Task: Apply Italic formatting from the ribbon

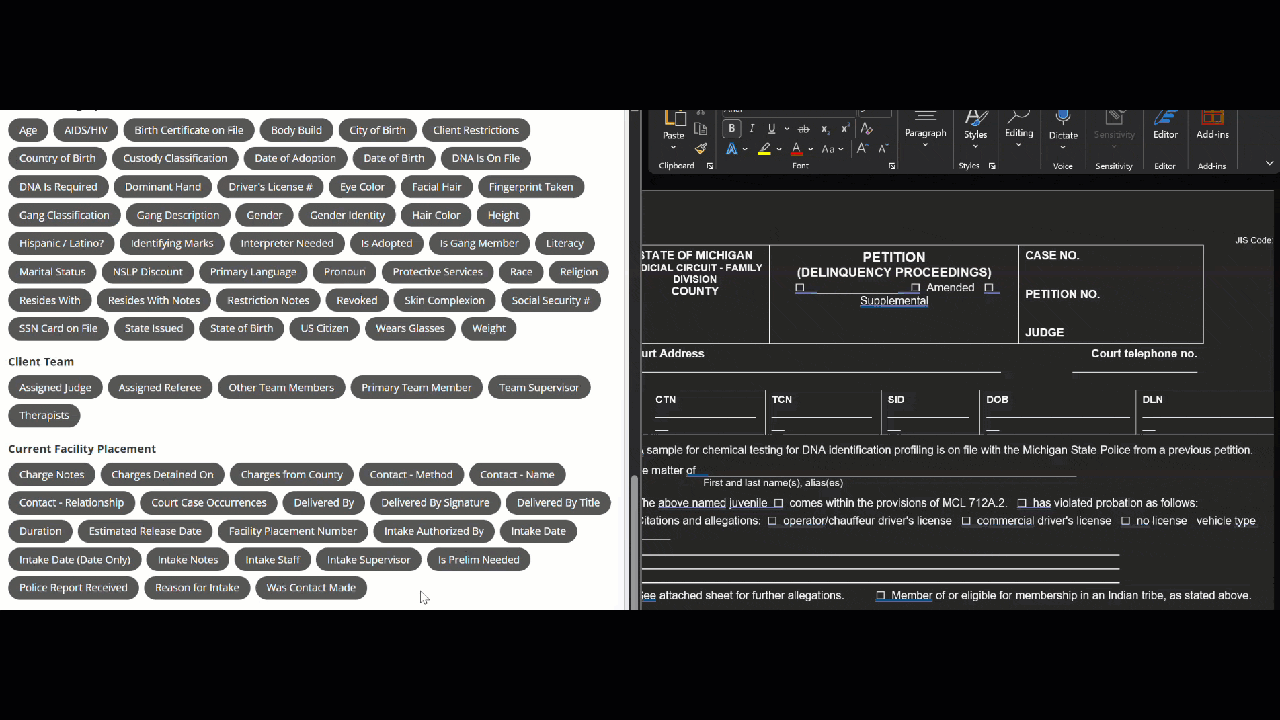Action: 752,129
